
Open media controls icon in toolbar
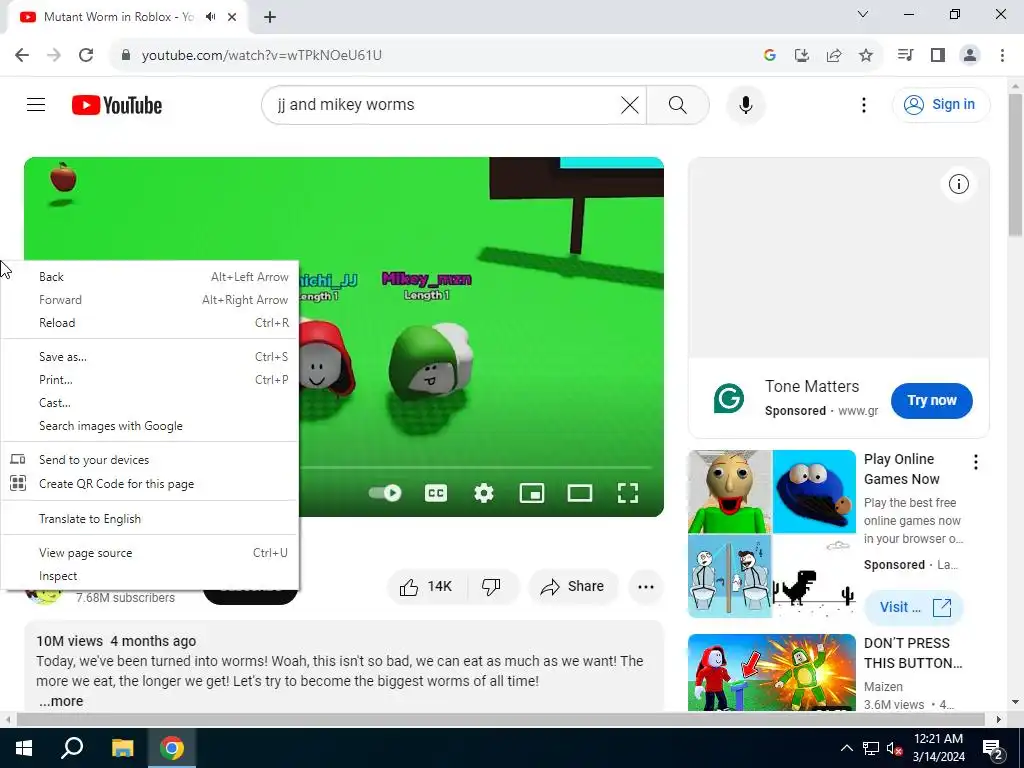[905, 55]
